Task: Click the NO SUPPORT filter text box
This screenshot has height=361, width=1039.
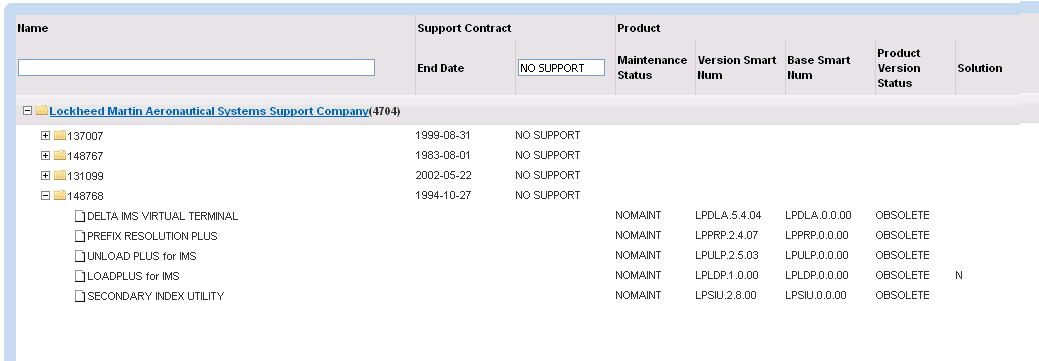Action: coord(561,68)
